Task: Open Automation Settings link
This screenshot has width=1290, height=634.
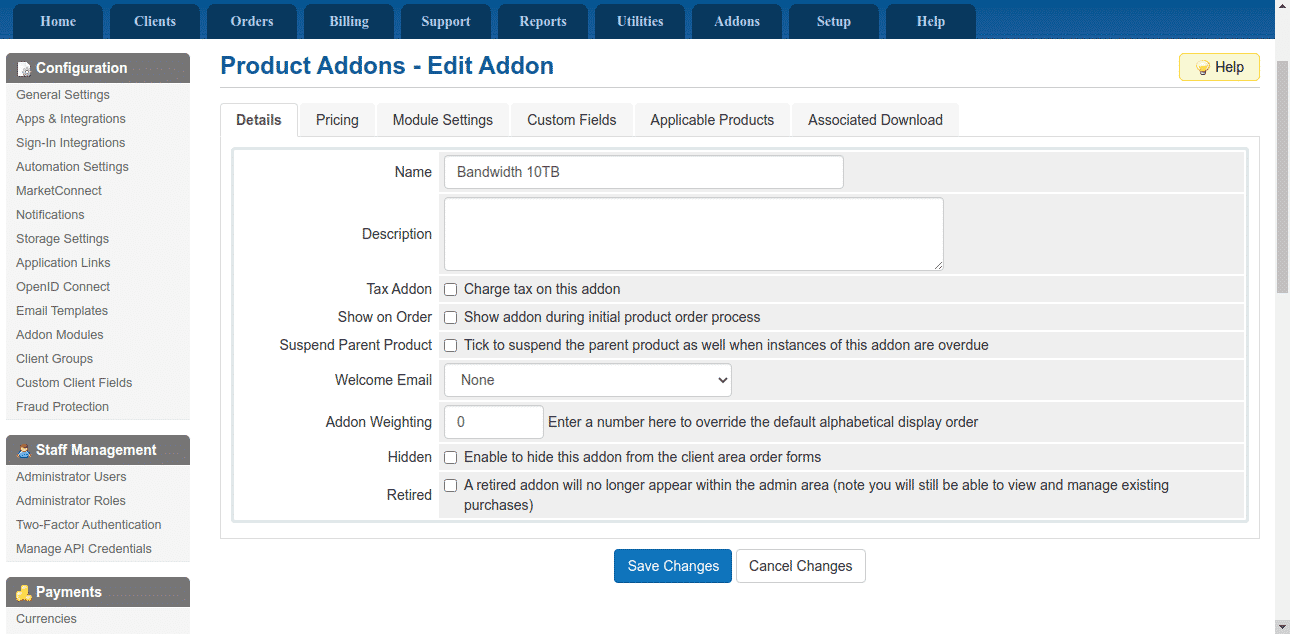Action: [x=72, y=167]
